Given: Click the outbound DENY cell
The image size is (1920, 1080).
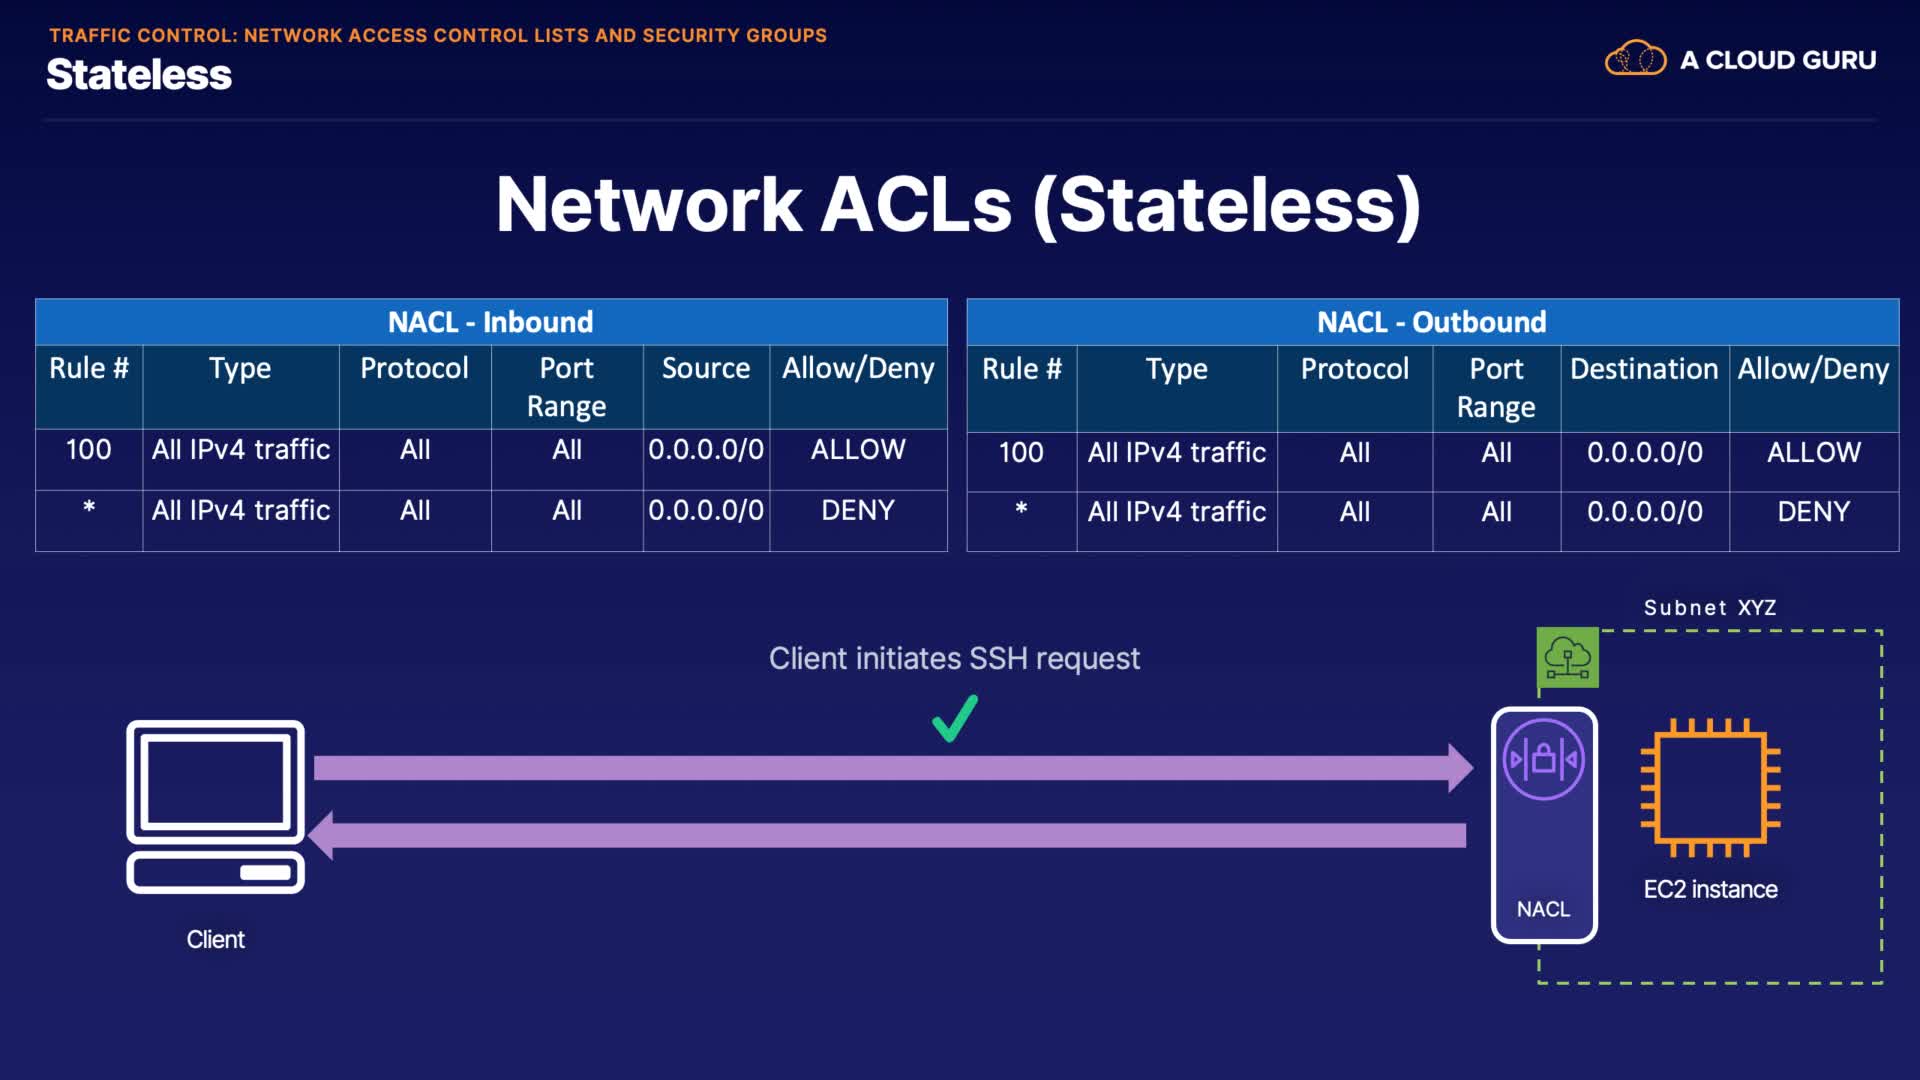Looking at the screenshot, I should point(1813,512).
